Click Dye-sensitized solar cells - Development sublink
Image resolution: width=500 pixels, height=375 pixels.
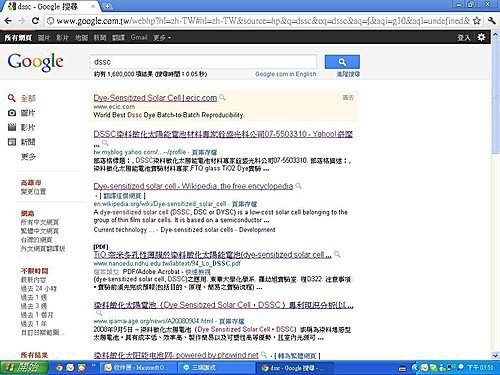[x=218, y=230]
